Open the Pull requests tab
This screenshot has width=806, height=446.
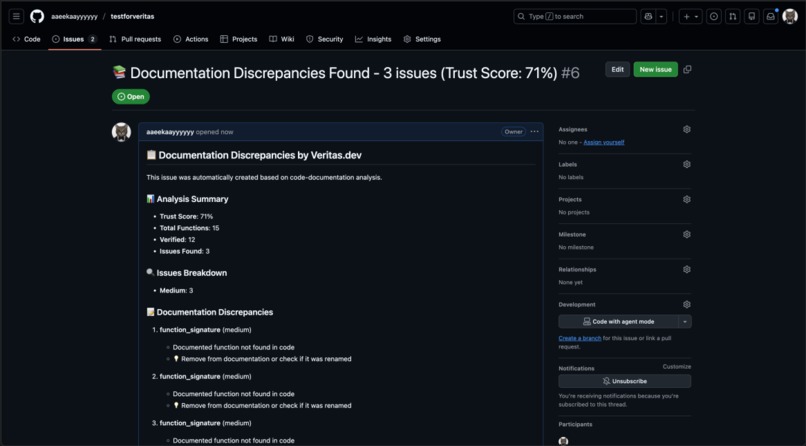pos(135,39)
